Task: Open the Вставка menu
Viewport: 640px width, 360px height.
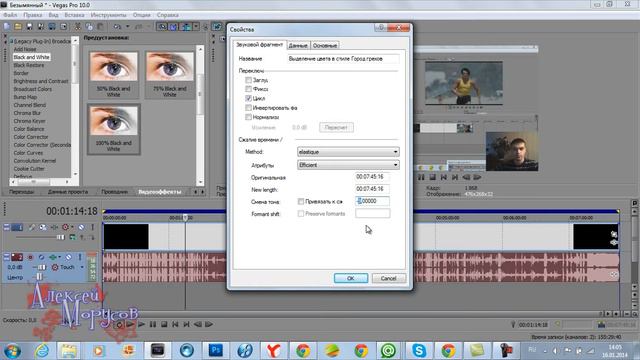Action: [x=74, y=15]
